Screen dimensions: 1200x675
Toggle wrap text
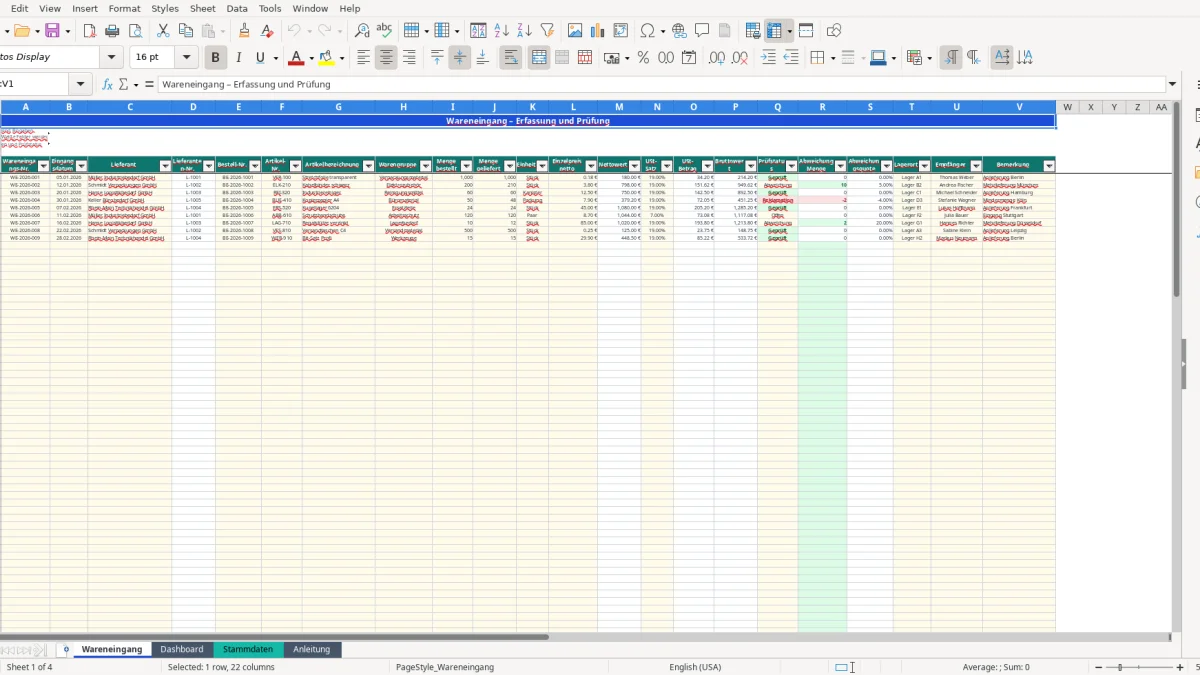click(511, 58)
